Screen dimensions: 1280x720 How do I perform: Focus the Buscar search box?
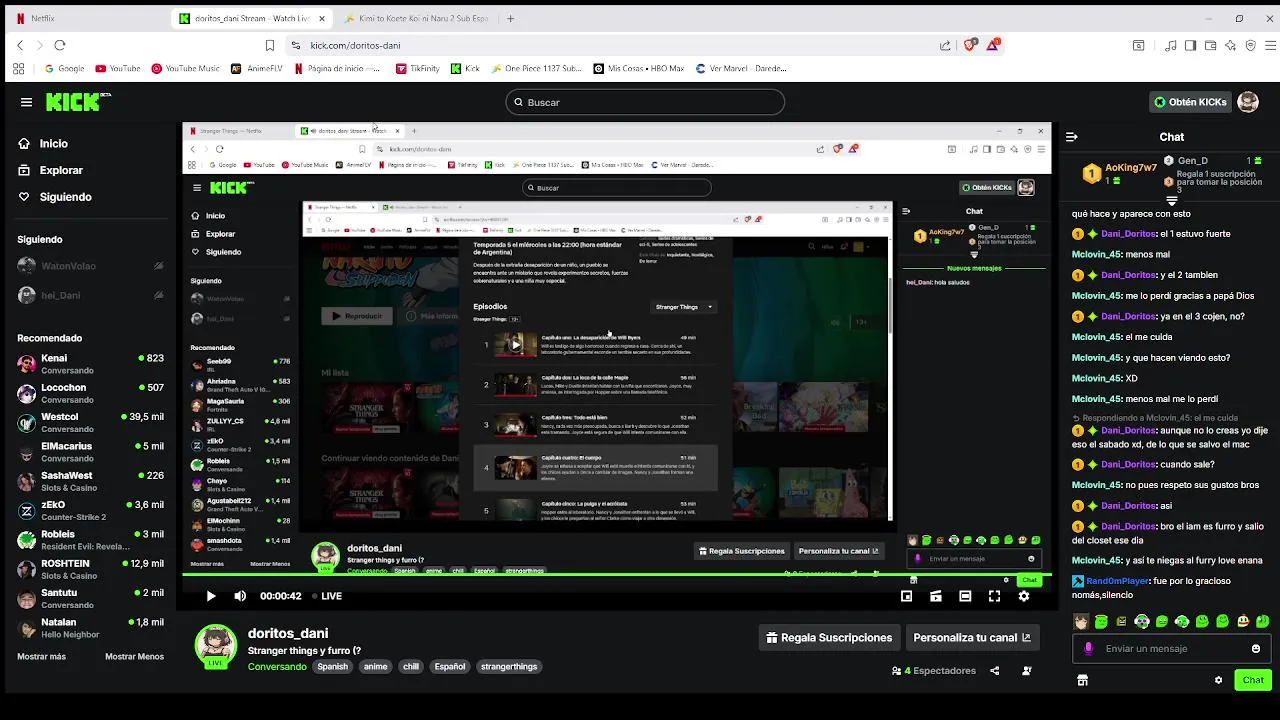[x=645, y=102]
